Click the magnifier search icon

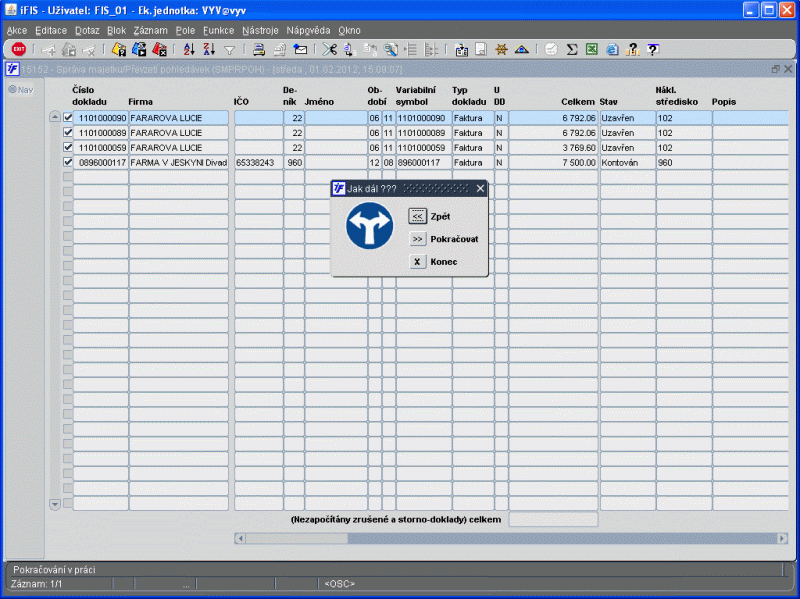(x=390, y=49)
